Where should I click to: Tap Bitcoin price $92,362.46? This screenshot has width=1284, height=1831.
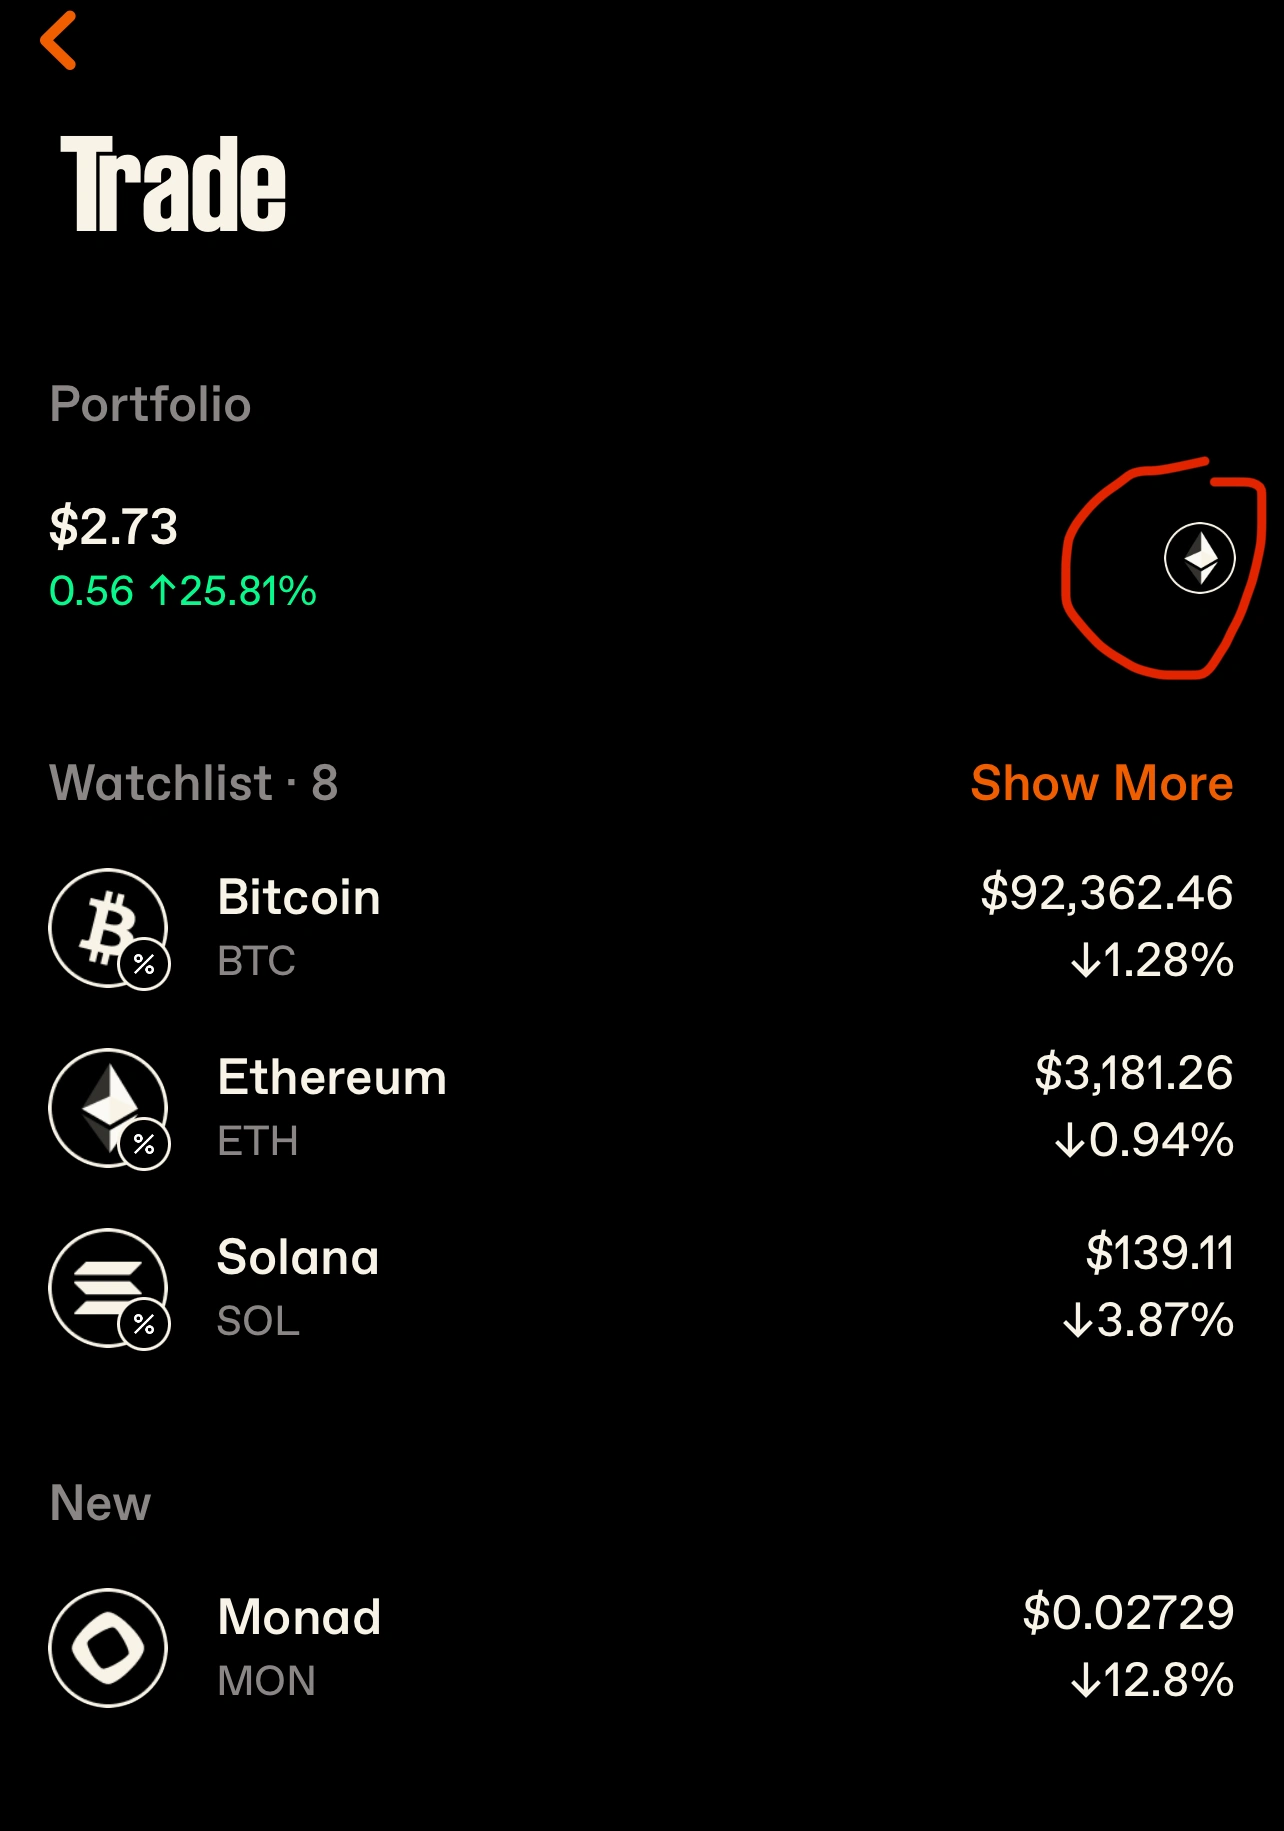point(1107,892)
